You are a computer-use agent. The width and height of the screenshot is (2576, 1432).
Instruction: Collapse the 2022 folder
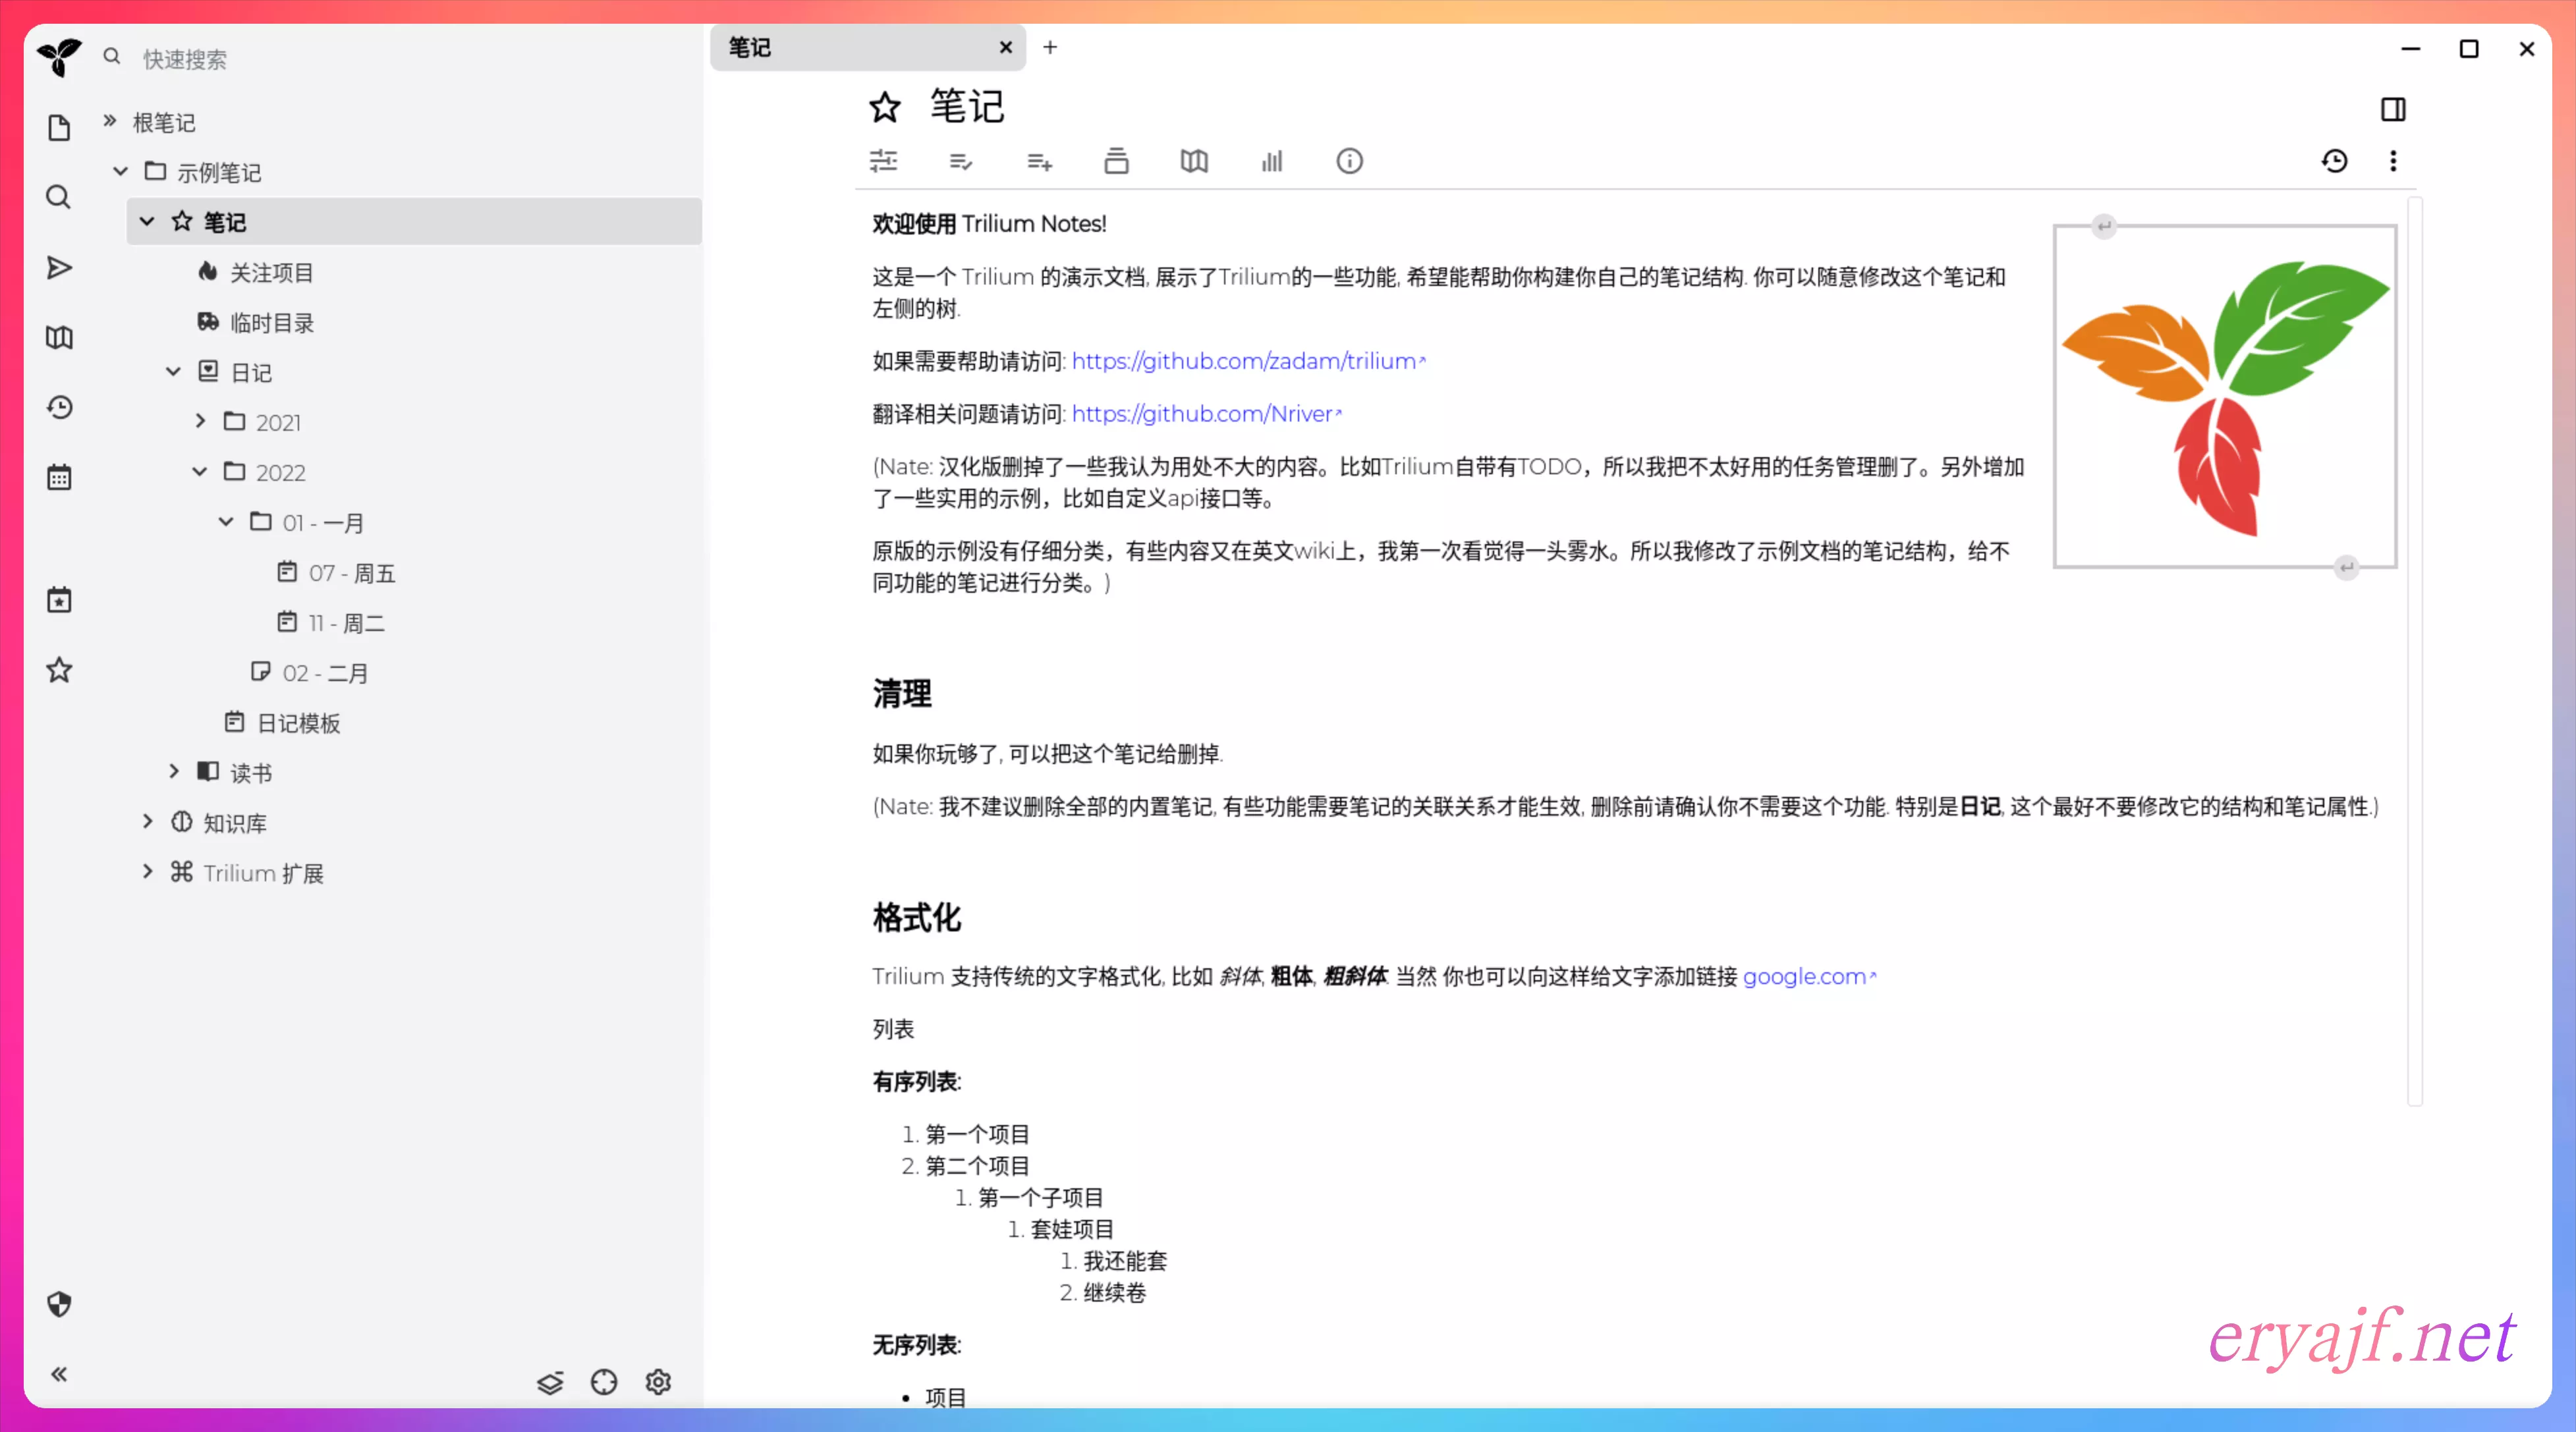200,471
